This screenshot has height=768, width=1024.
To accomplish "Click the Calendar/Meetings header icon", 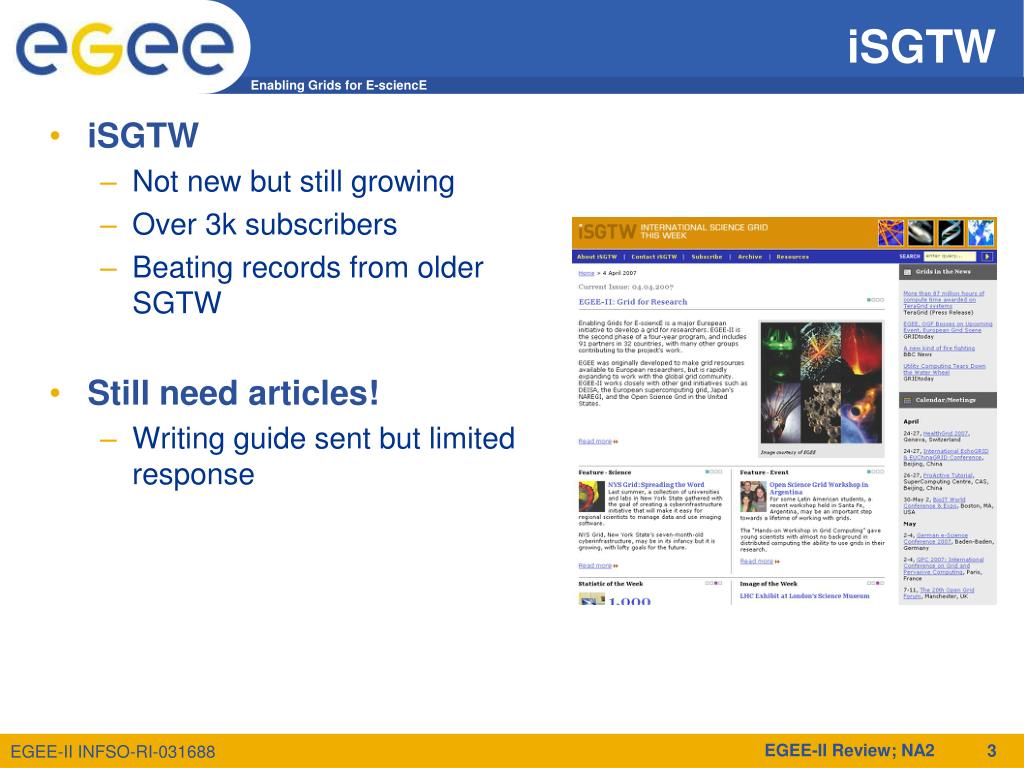I will 907,400.
